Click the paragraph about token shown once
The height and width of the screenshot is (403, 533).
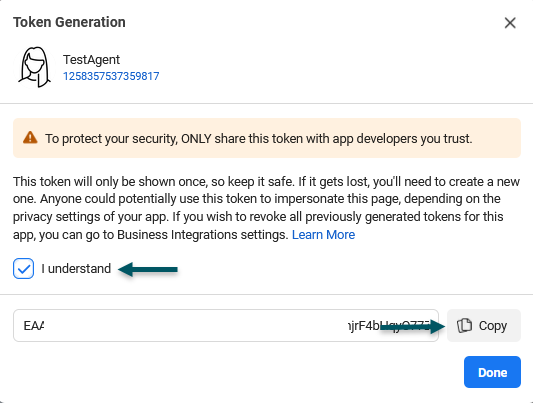click(x=266, y=208)
